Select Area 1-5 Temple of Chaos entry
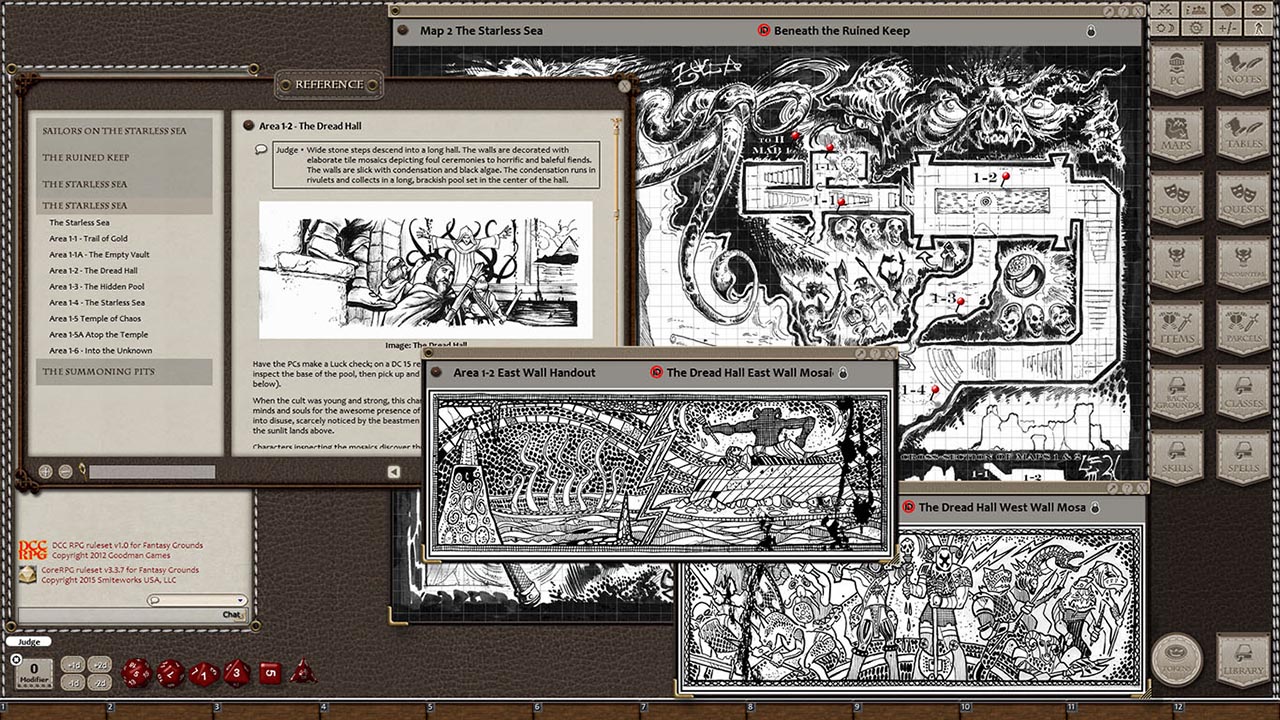Screen dimensions: 1280x720 (x=97, y=318)
